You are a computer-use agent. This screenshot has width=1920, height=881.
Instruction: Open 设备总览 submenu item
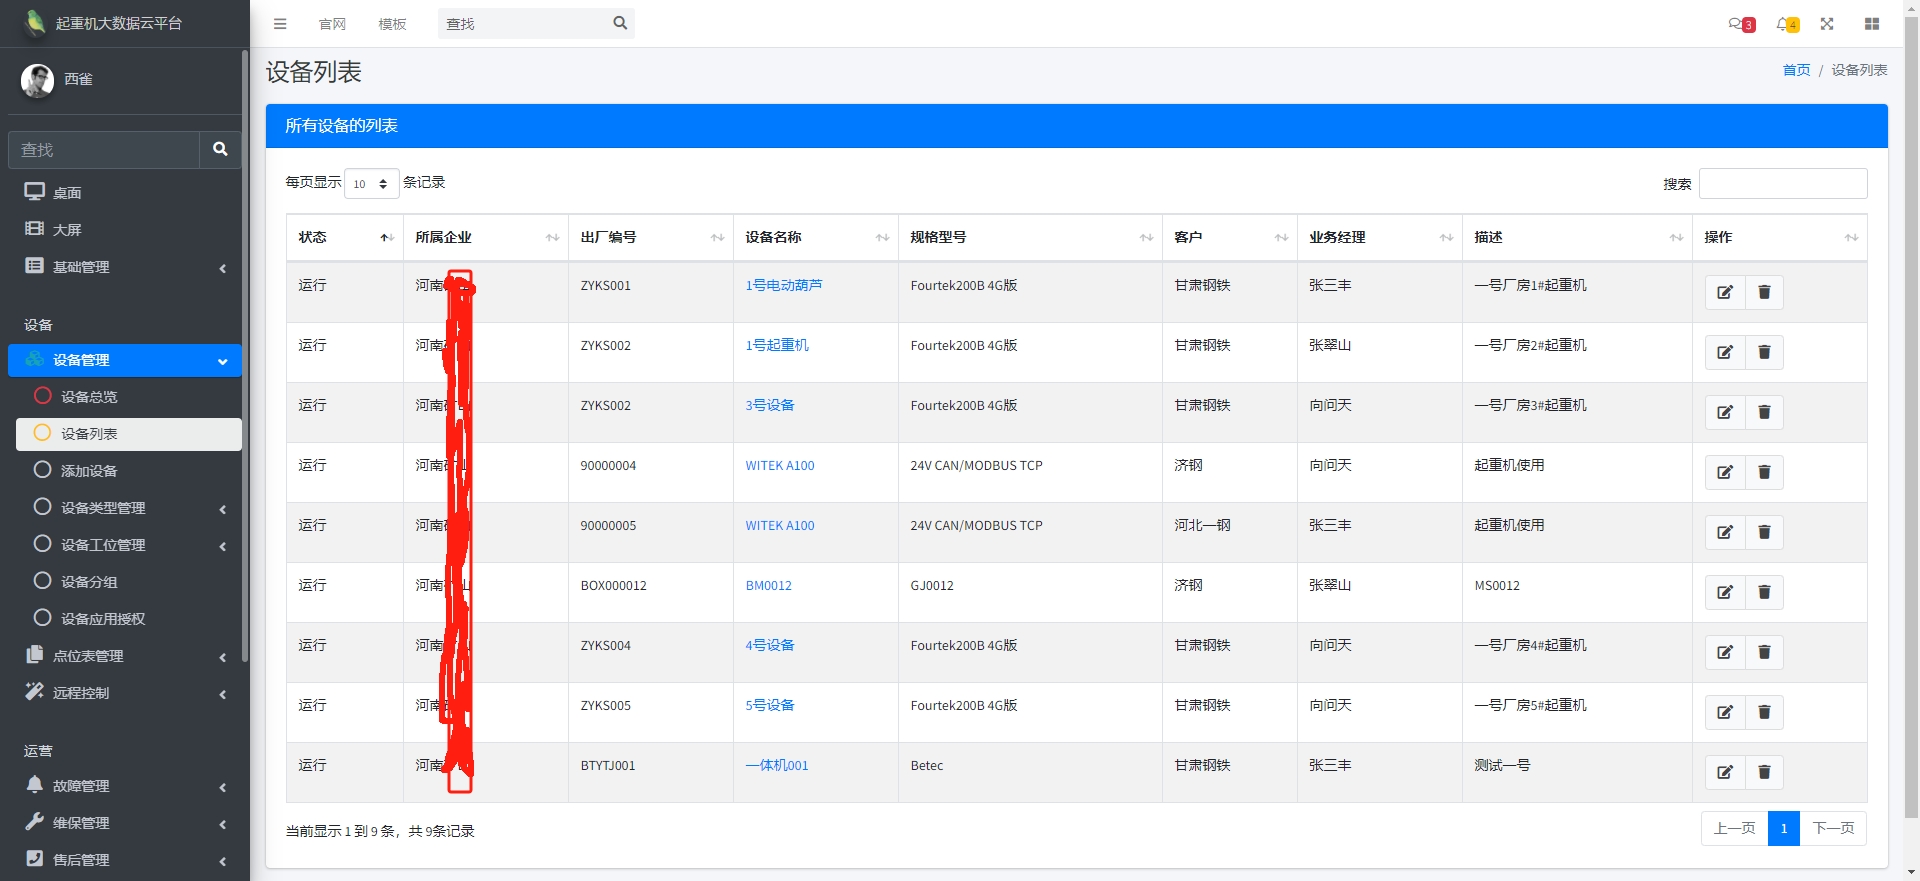129,397
